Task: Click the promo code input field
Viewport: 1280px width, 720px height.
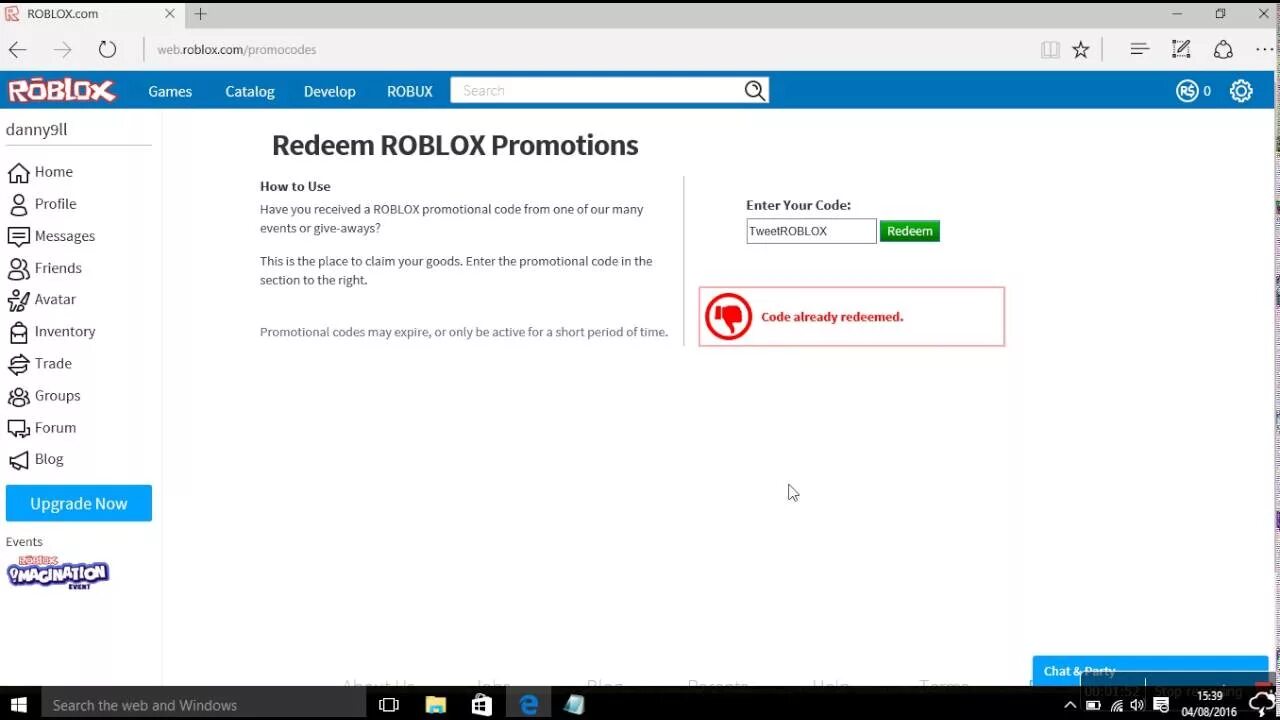Action: click(811, 231)
